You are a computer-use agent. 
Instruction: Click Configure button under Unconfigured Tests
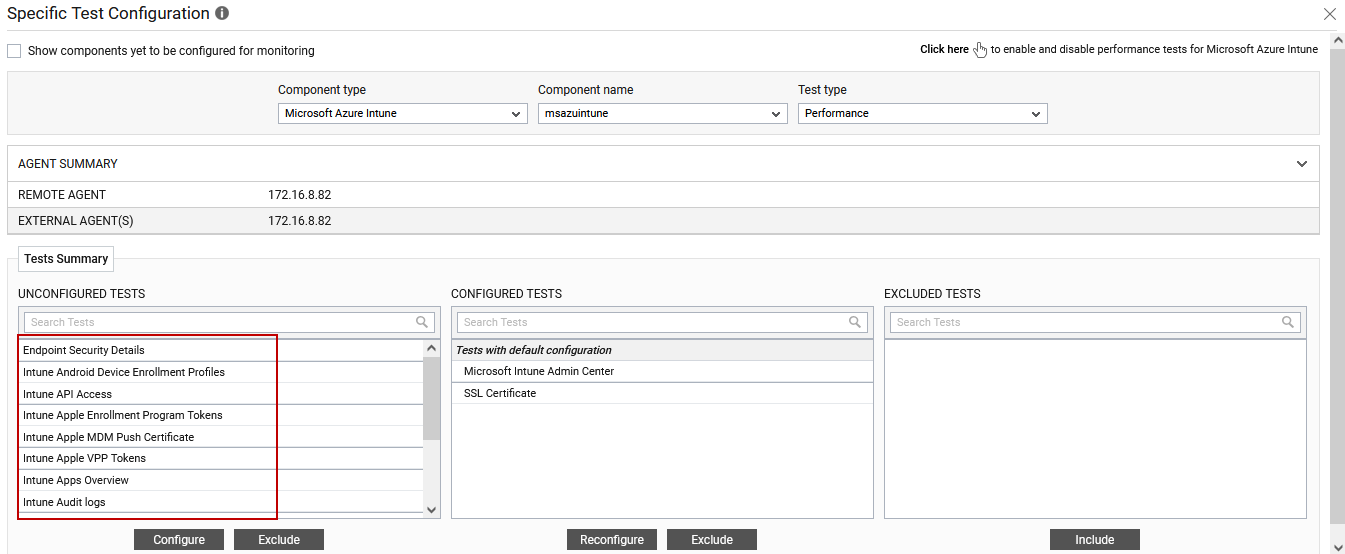click(x=179, y=540)
